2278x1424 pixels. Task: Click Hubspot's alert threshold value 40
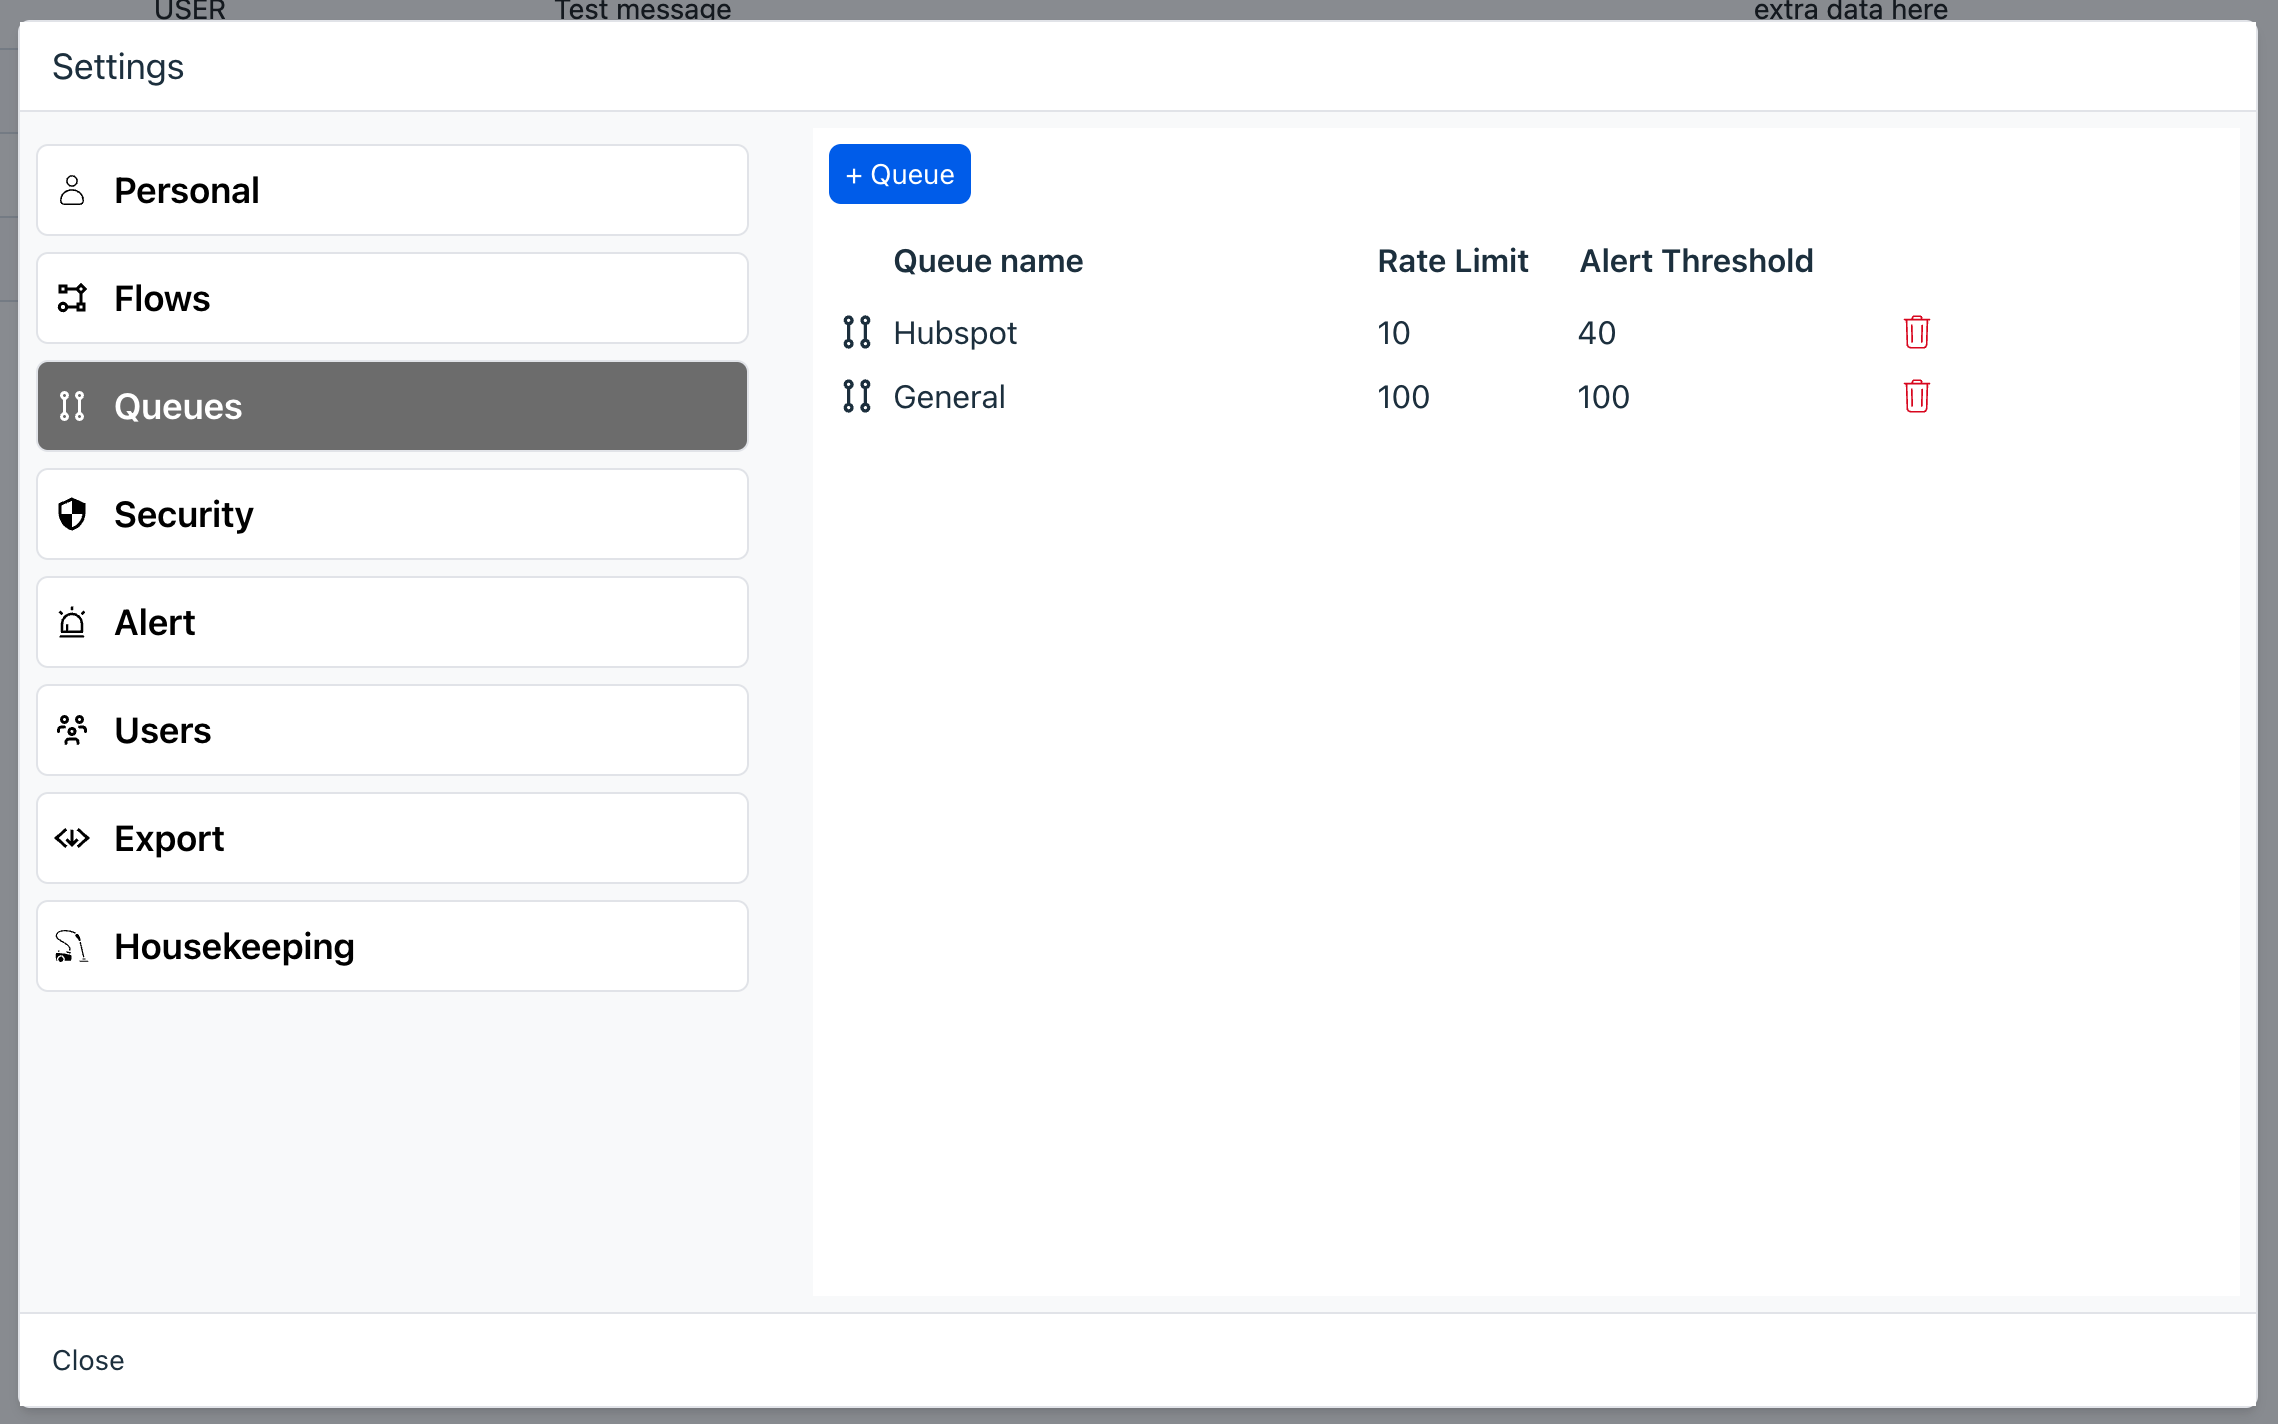1596,333
